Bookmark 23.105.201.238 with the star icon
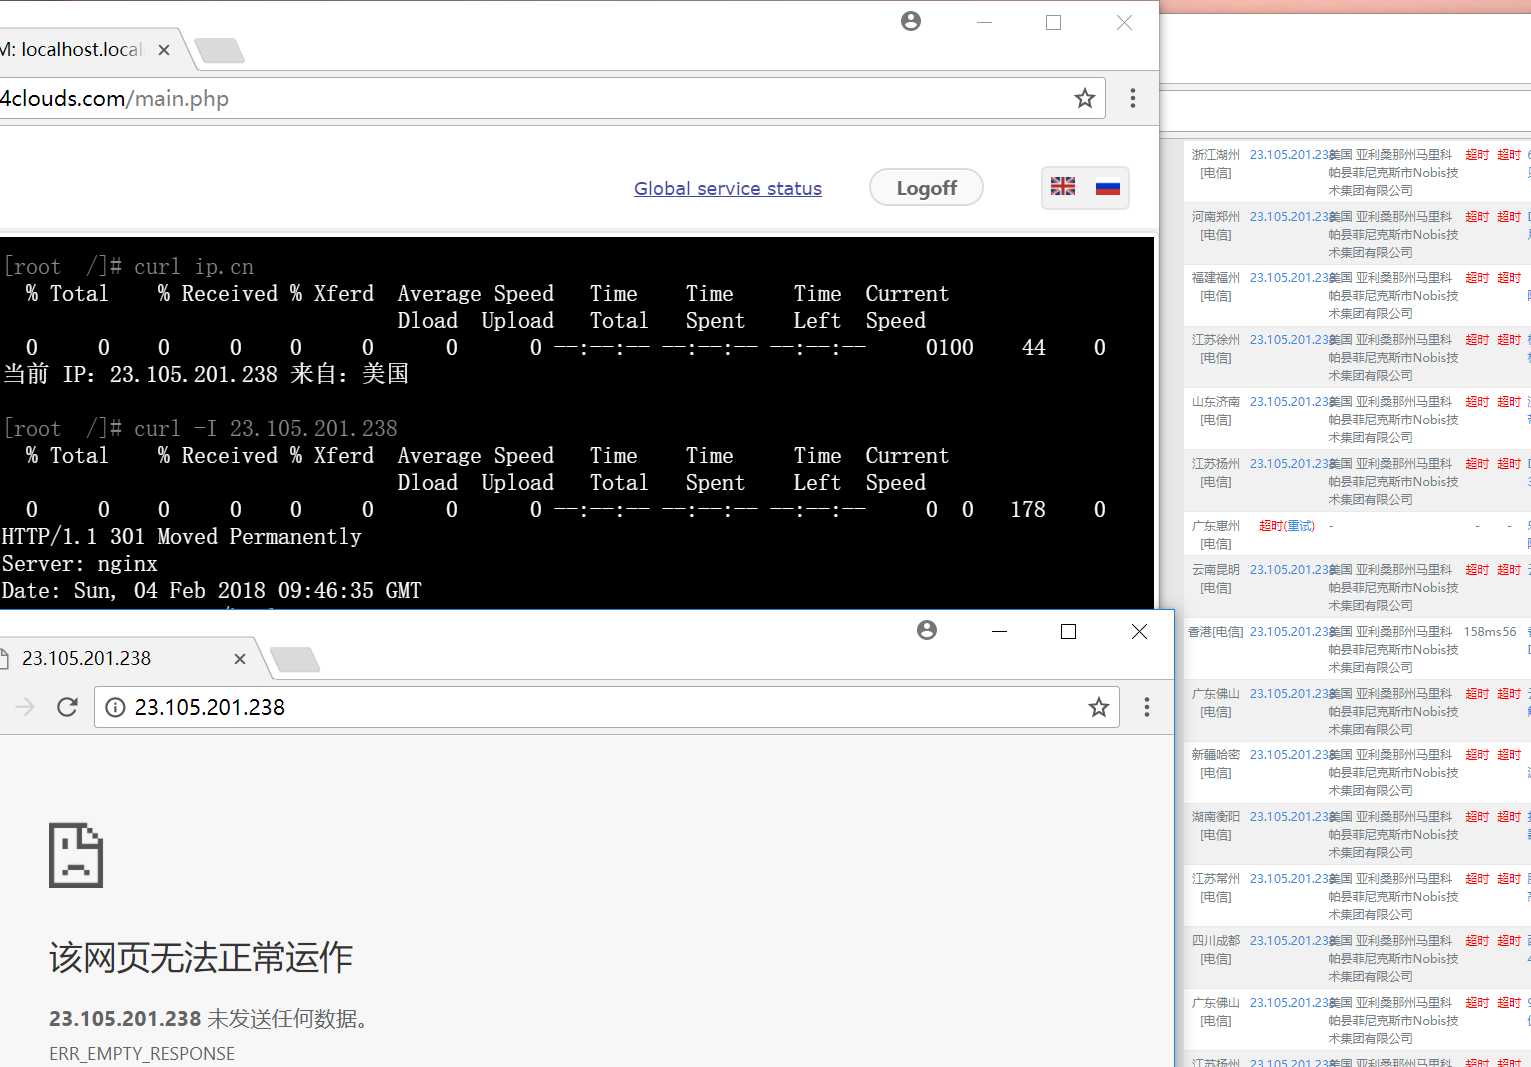 tap(1099, 707)
